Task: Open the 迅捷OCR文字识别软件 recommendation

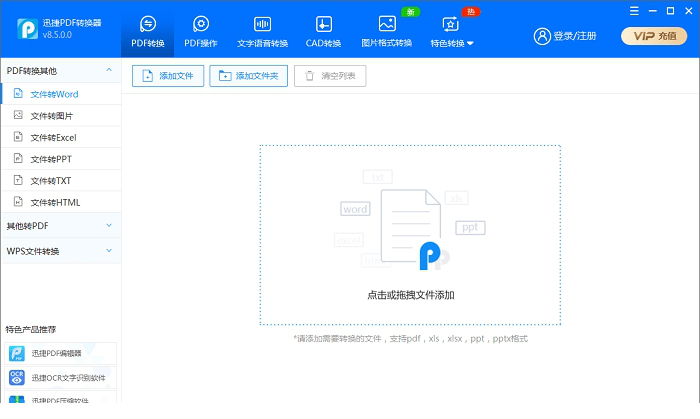Action: (61, 378)
